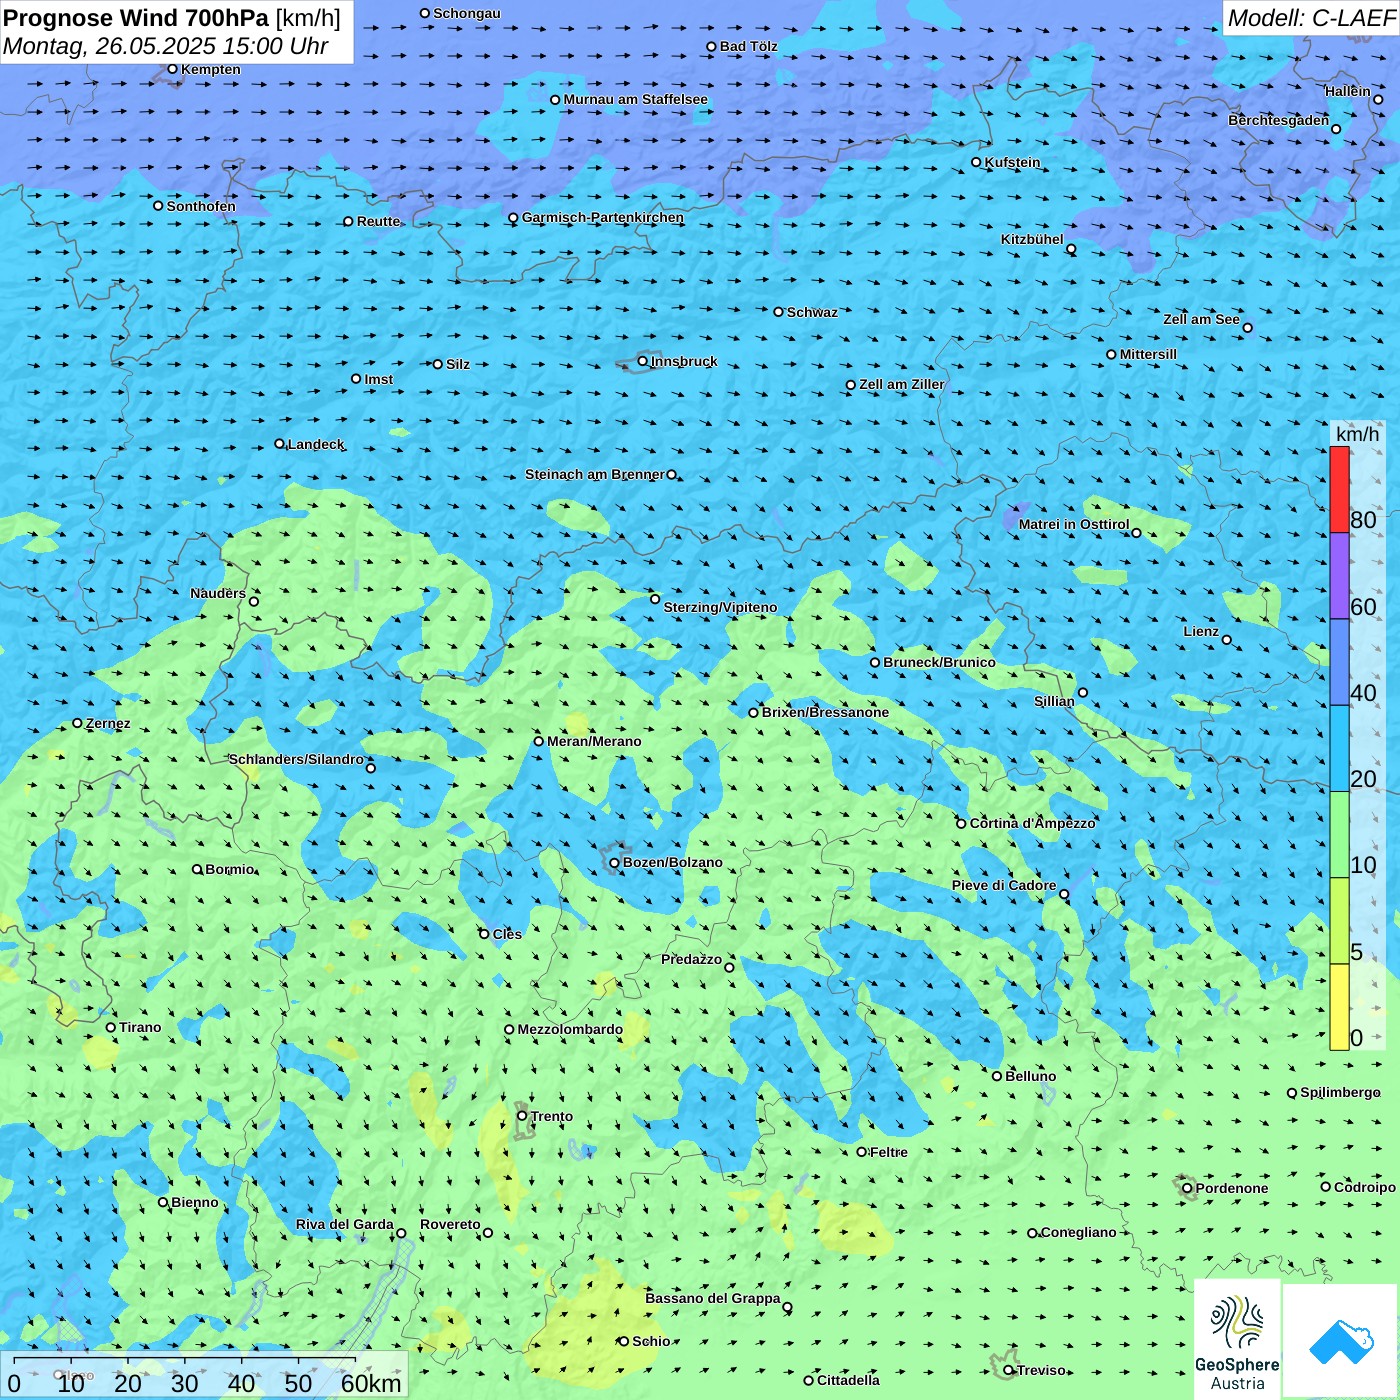
Task: Click the 'Schongau' label
Action: tap(466, 13)
